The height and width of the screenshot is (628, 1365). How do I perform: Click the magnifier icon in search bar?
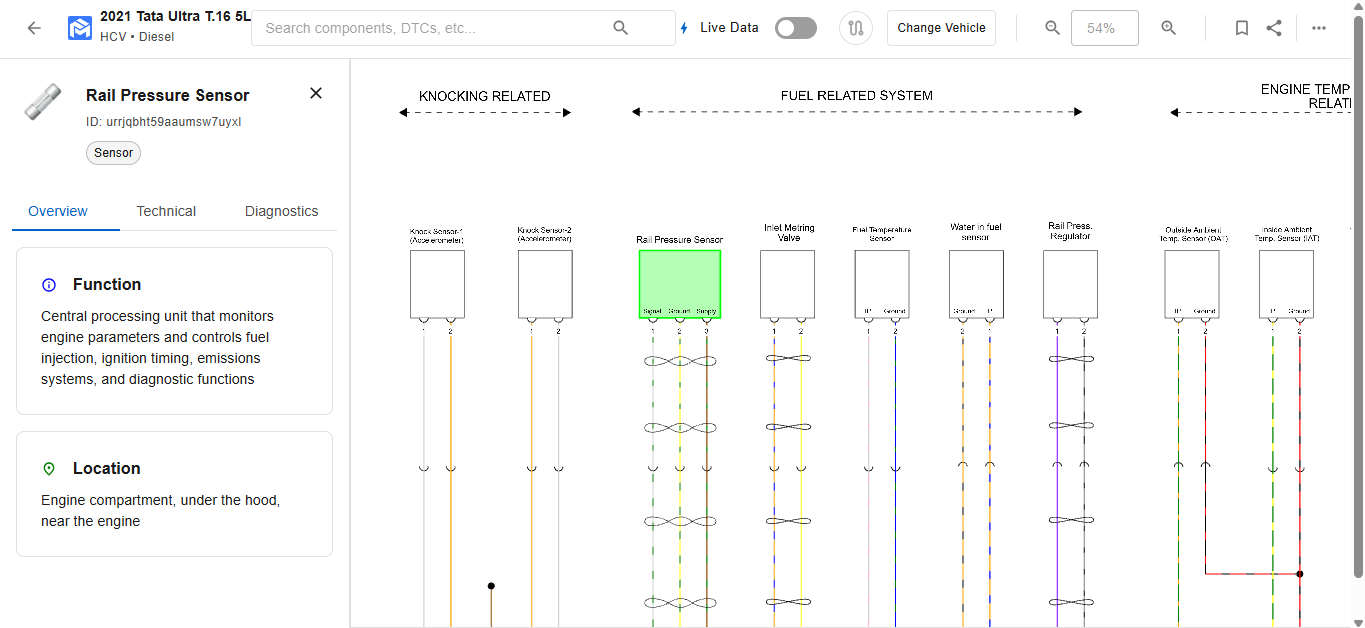[620, 28]
